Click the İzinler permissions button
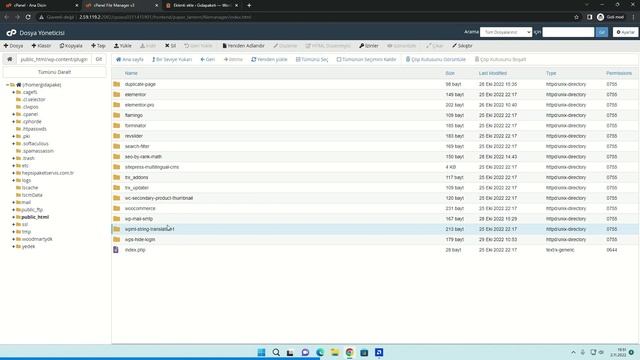Screen dimensions: 640x360 pos(369,46)
